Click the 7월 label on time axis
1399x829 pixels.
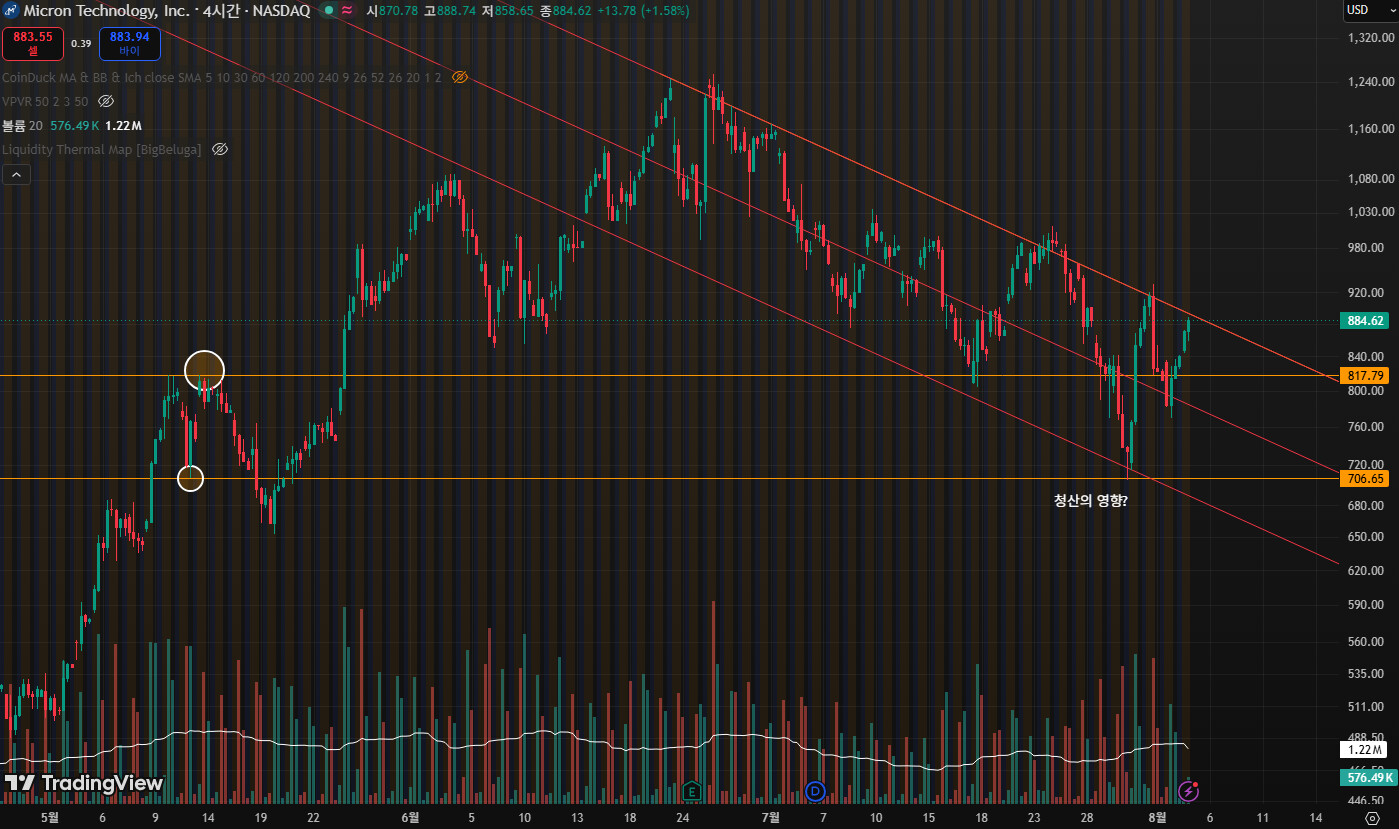tap(771, 817)
